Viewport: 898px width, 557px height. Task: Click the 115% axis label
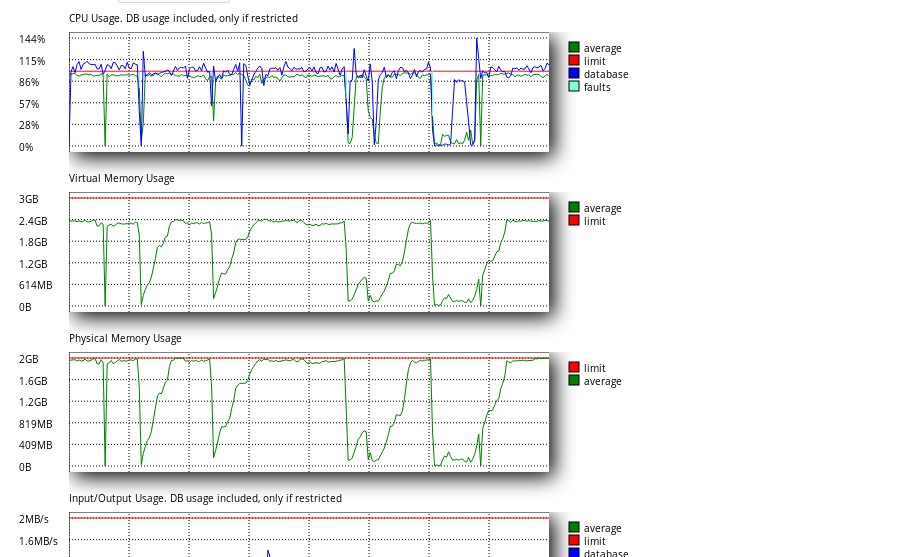[32, 61]
